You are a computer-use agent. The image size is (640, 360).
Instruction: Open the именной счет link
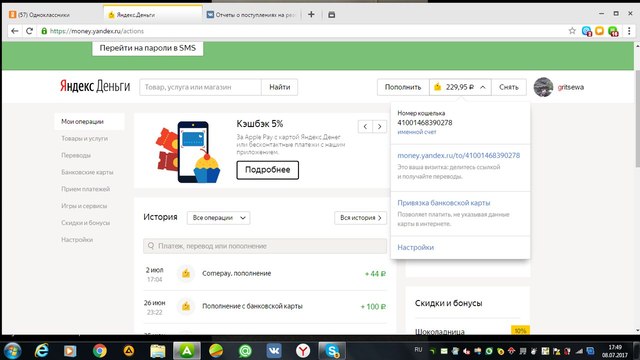coord(417,132)
